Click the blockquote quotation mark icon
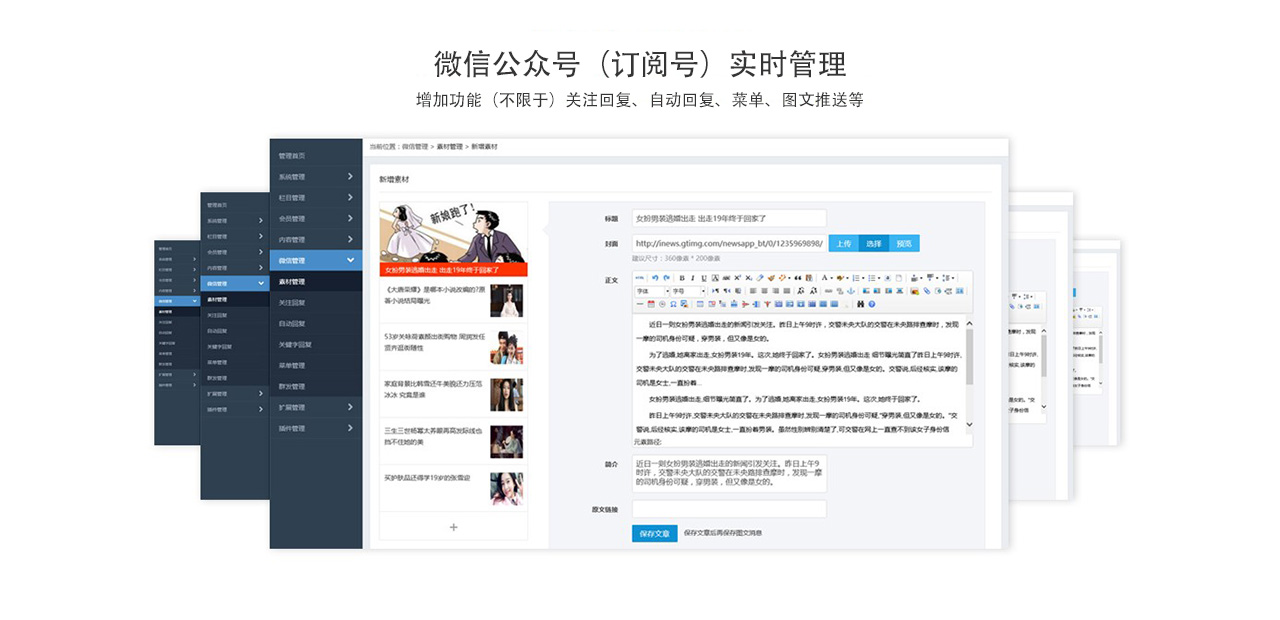1280x620 pixels. click(797, 278)
